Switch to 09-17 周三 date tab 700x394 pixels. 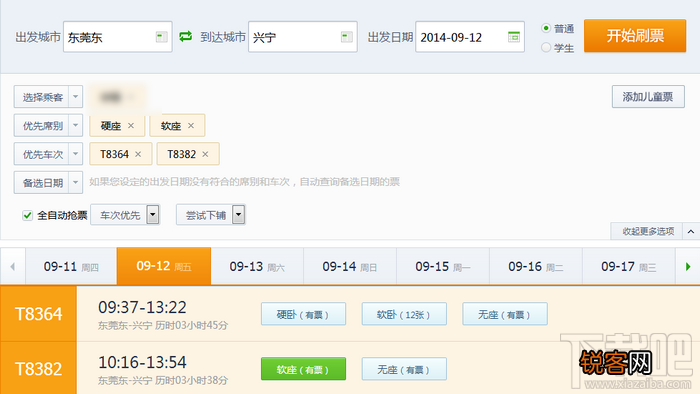click(629, 267)
